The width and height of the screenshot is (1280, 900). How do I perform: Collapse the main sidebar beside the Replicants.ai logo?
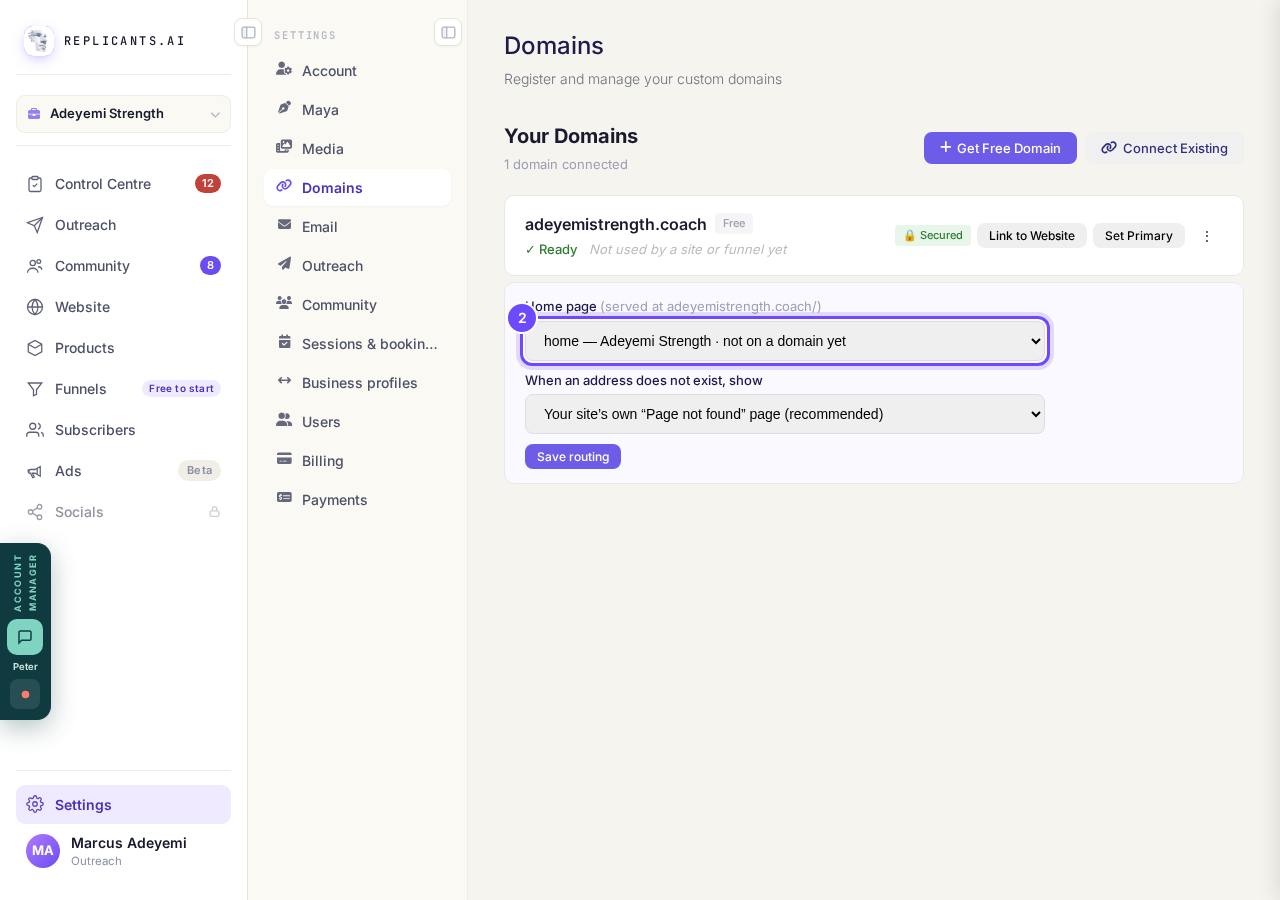(x=248, y=32)
